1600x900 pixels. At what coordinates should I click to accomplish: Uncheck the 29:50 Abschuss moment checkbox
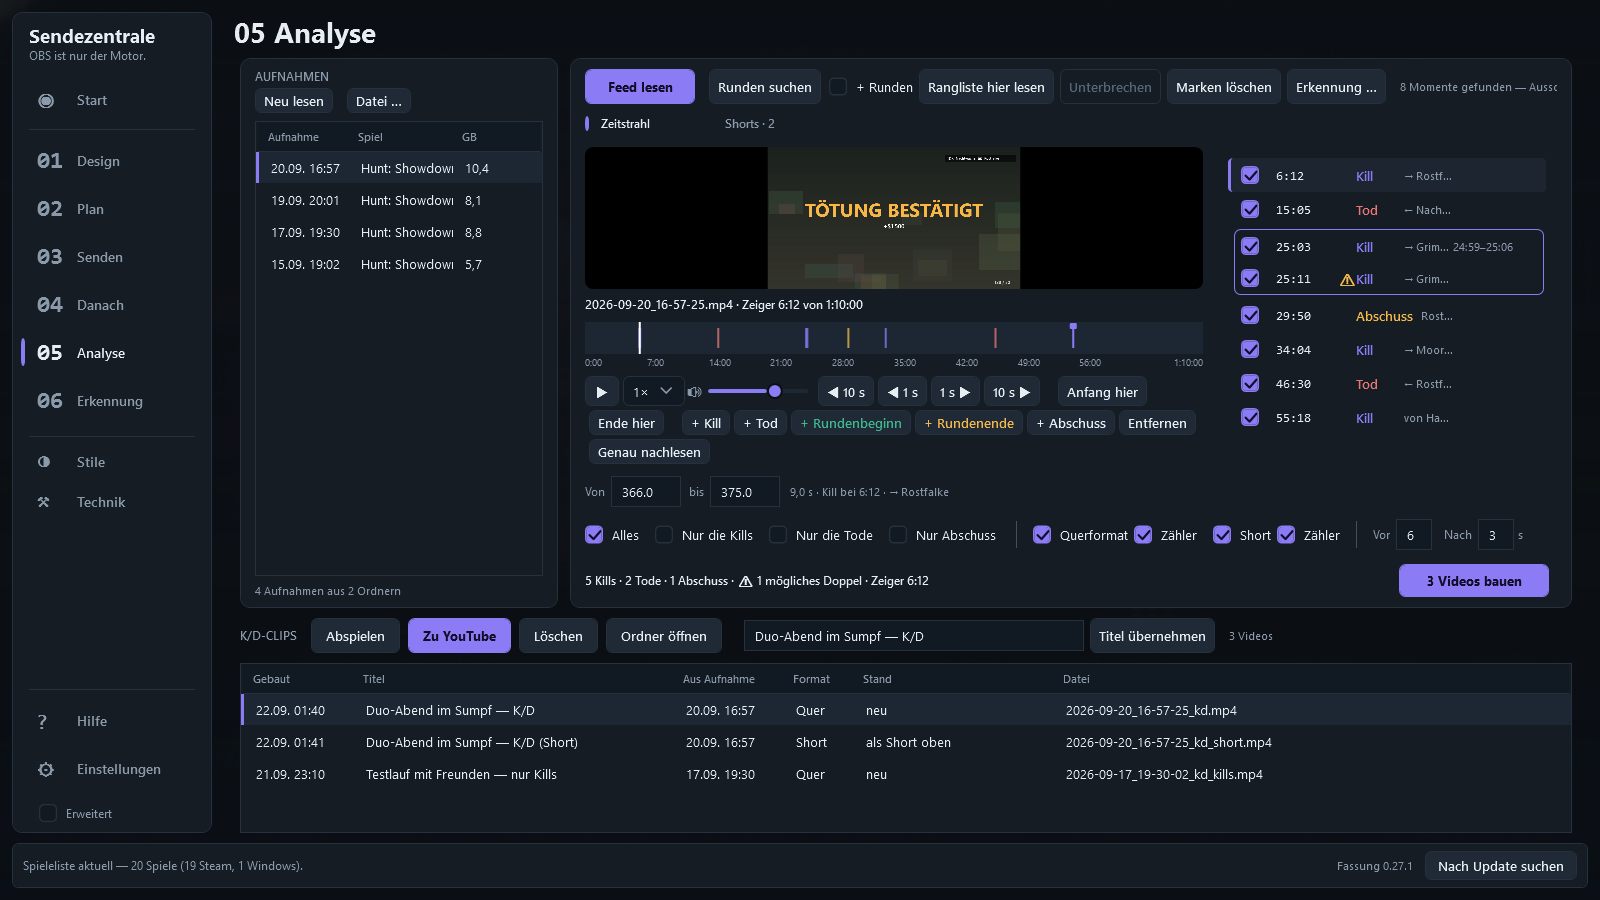tap(1250, 315)
